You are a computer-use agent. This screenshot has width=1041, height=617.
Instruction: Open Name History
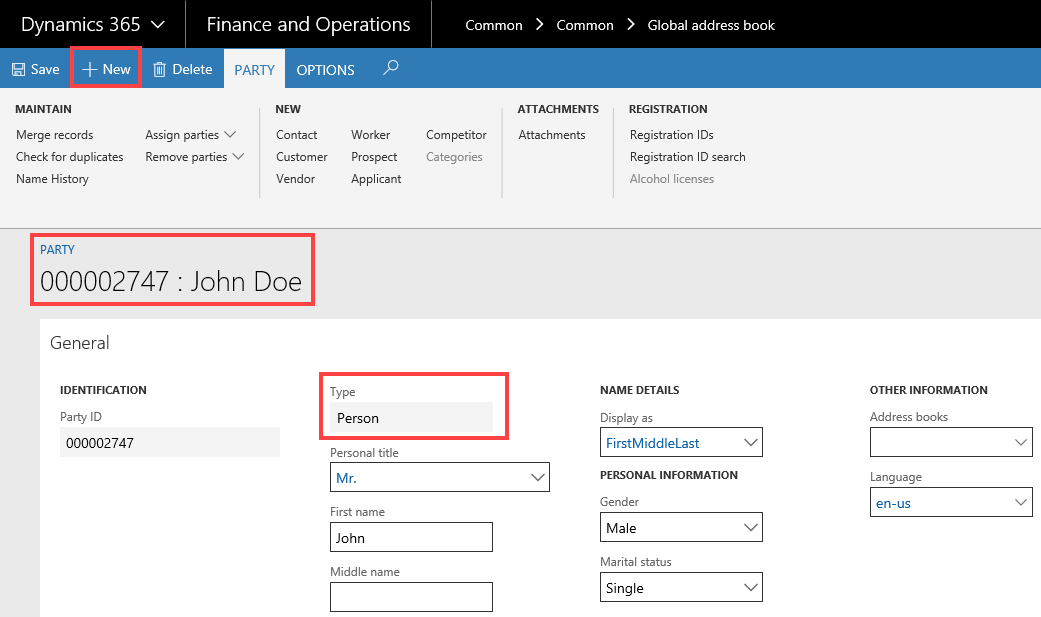[x=52, y=179]
